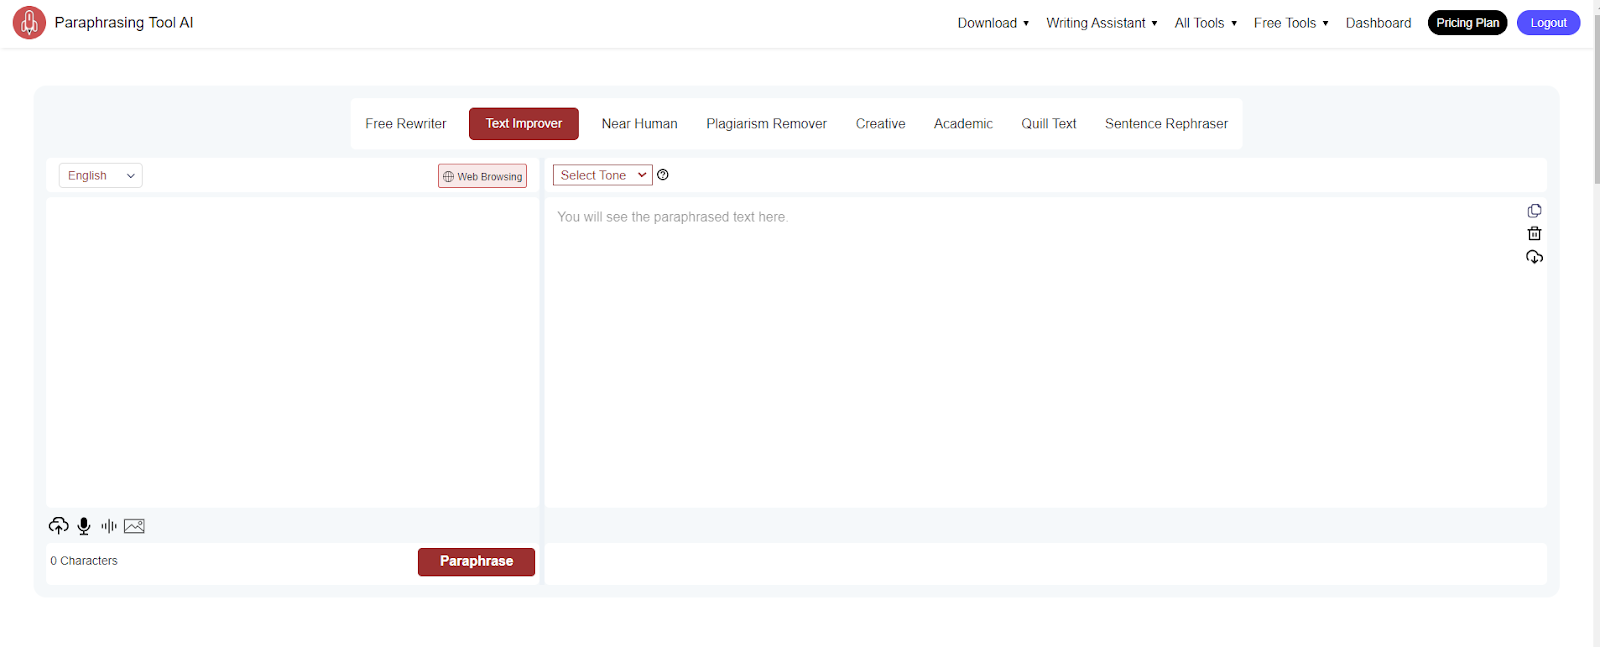The height and width of the screenshot is (647, 1600).
Task: Click the tone help question mark icon
Action: coord(663,175)
